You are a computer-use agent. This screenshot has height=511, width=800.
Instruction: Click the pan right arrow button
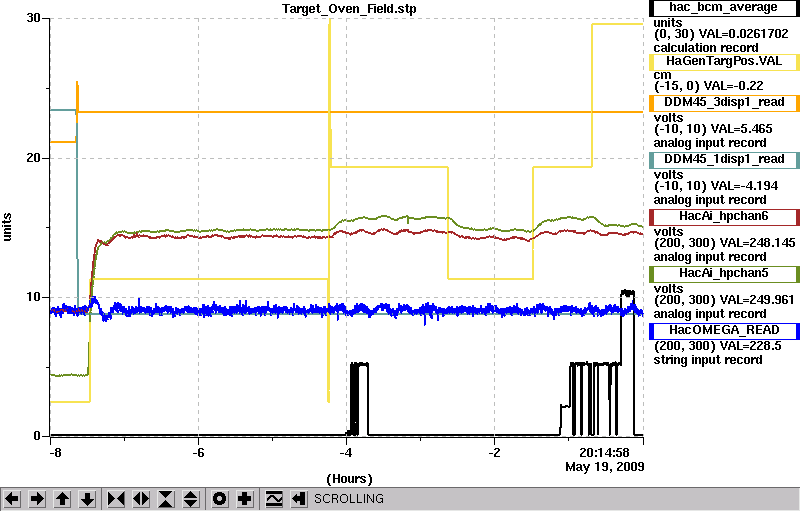pos(37,498)
